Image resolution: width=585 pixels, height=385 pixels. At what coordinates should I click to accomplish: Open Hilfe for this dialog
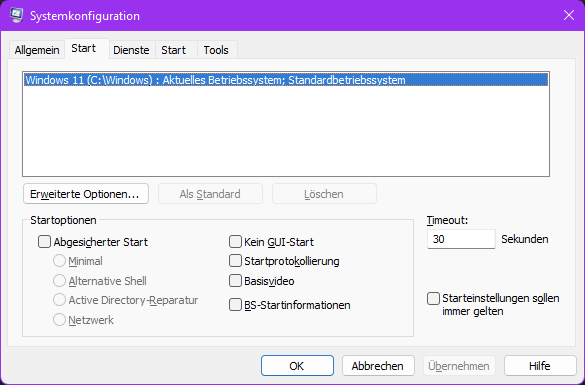coord(540,366)
